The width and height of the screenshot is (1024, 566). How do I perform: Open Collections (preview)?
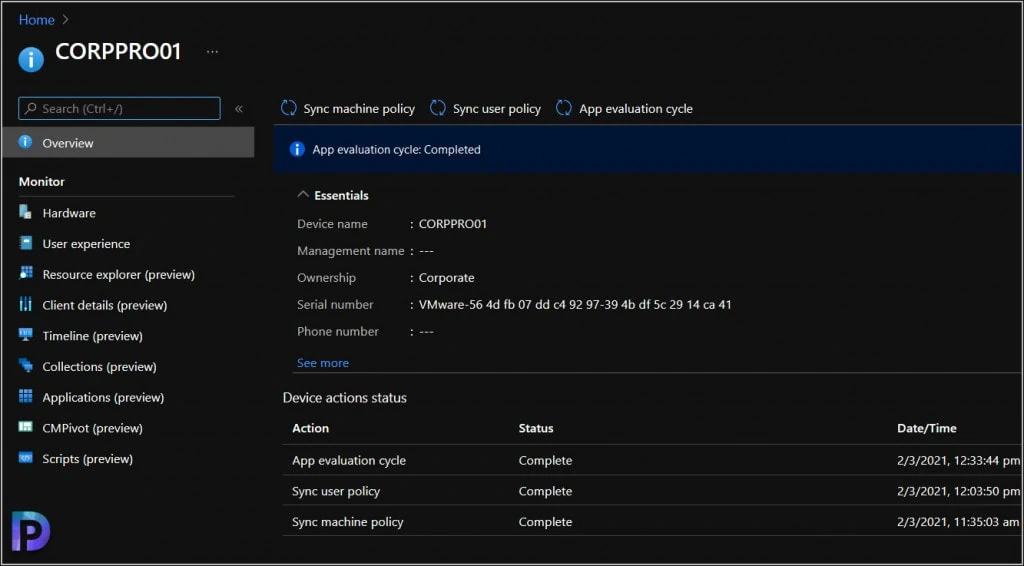[99, 366]
